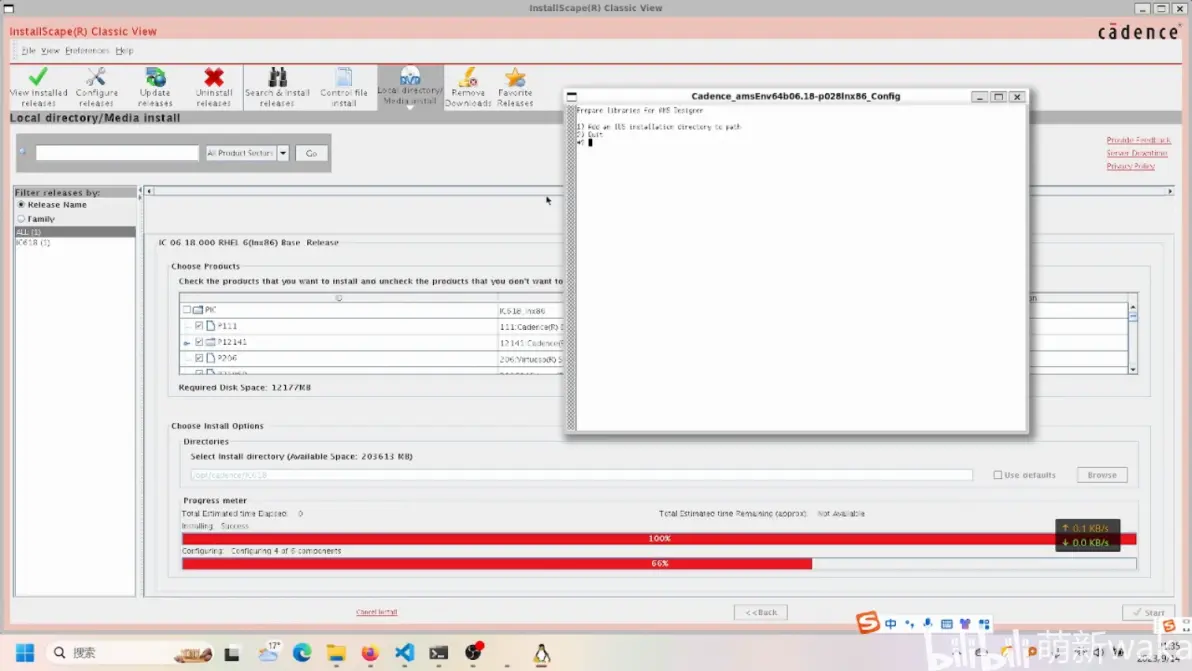The image size is (1192, 671).
Task: Click the Back button
Action: [x=760, y=612]
